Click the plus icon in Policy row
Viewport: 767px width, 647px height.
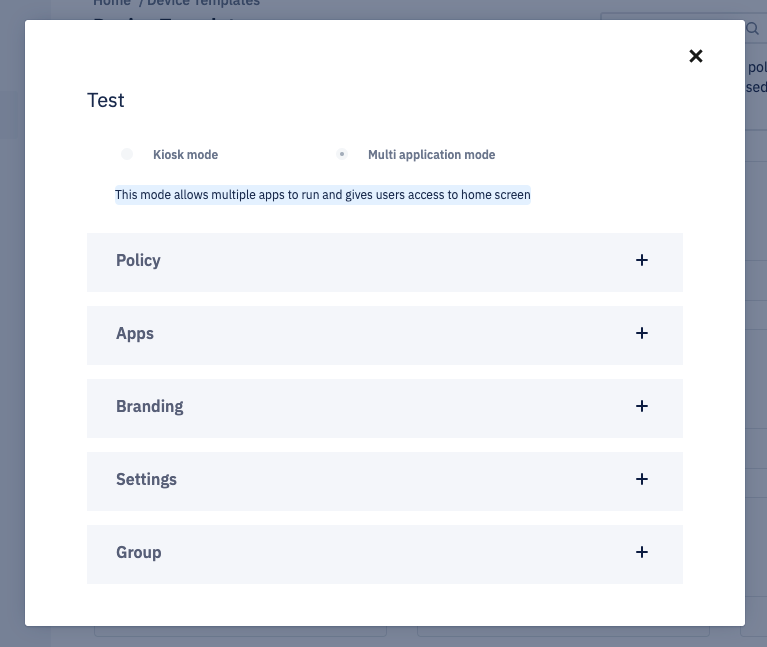coord(642,260)
